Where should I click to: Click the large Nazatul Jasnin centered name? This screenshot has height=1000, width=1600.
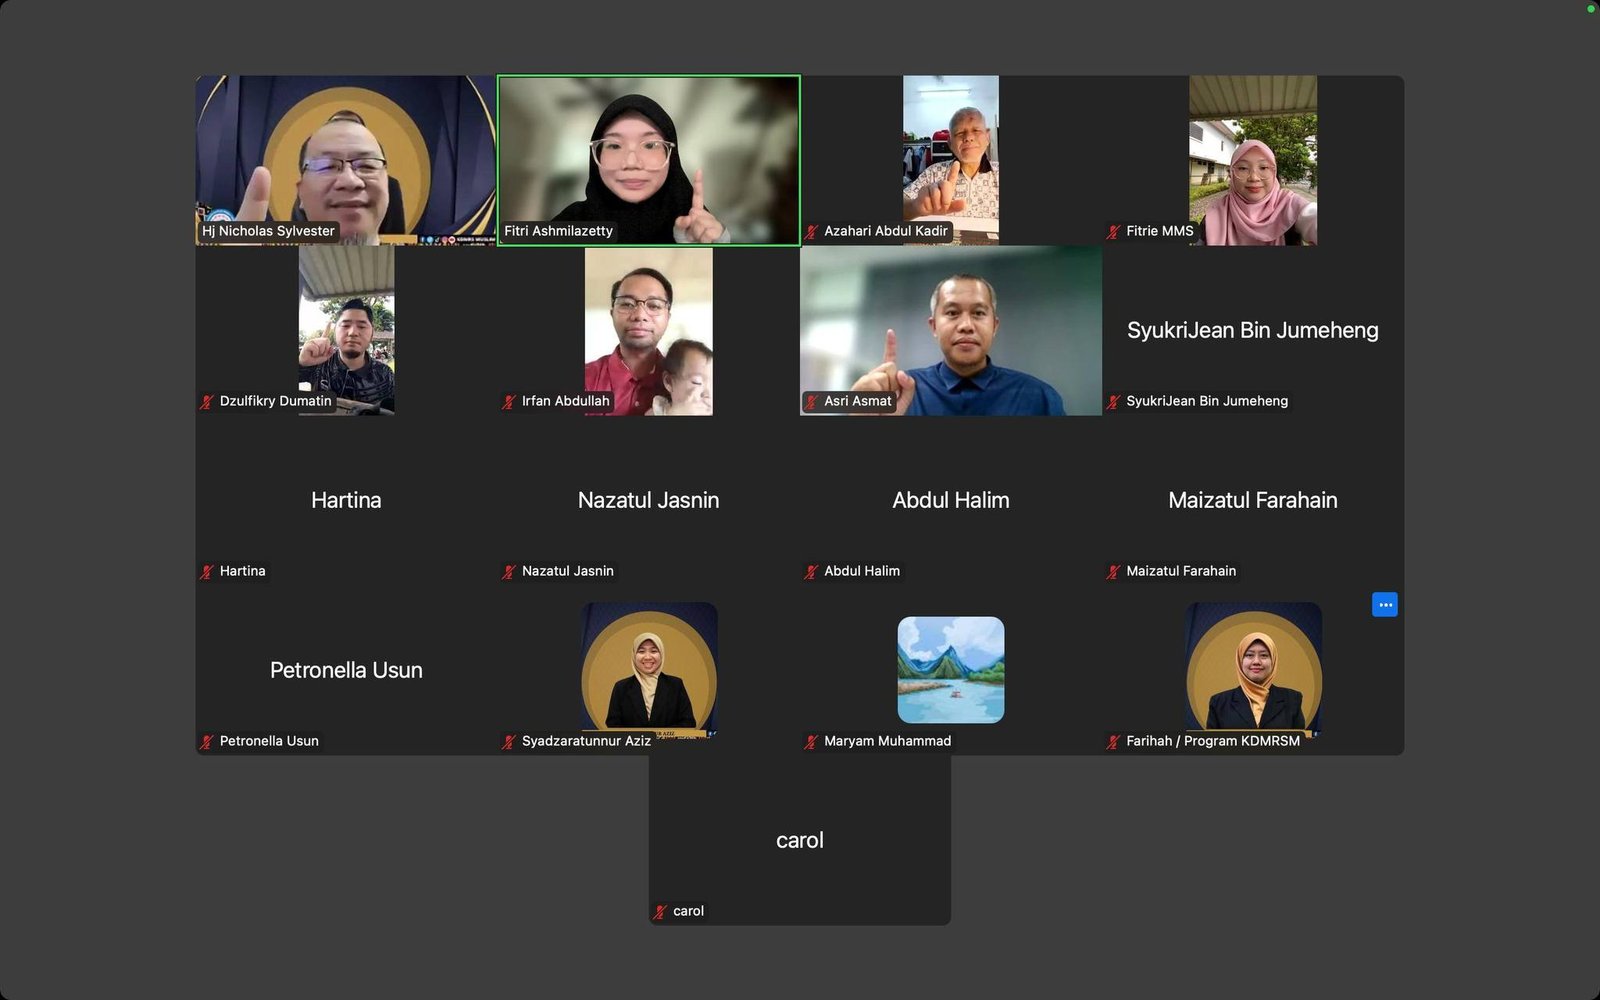tap(648, 500)
